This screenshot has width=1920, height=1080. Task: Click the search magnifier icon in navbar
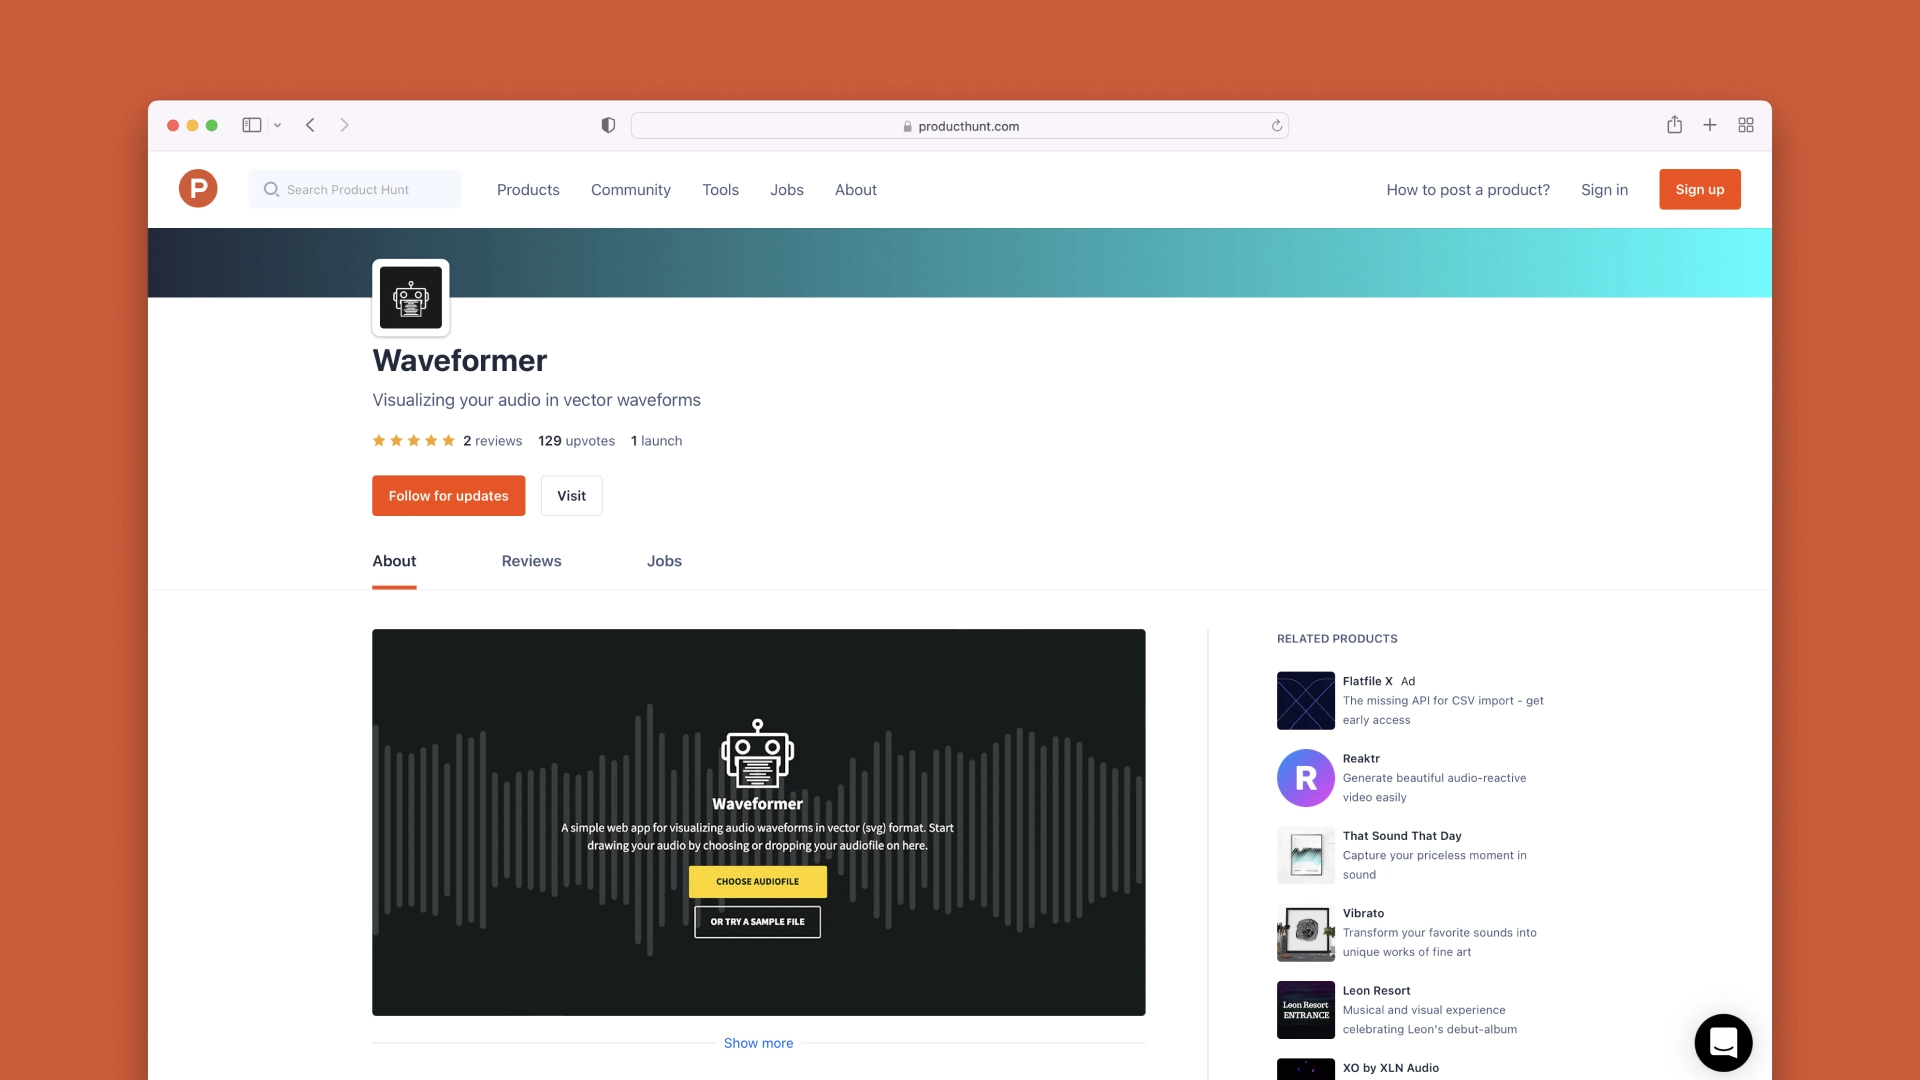pyautogui.click(x=270, y=189)
